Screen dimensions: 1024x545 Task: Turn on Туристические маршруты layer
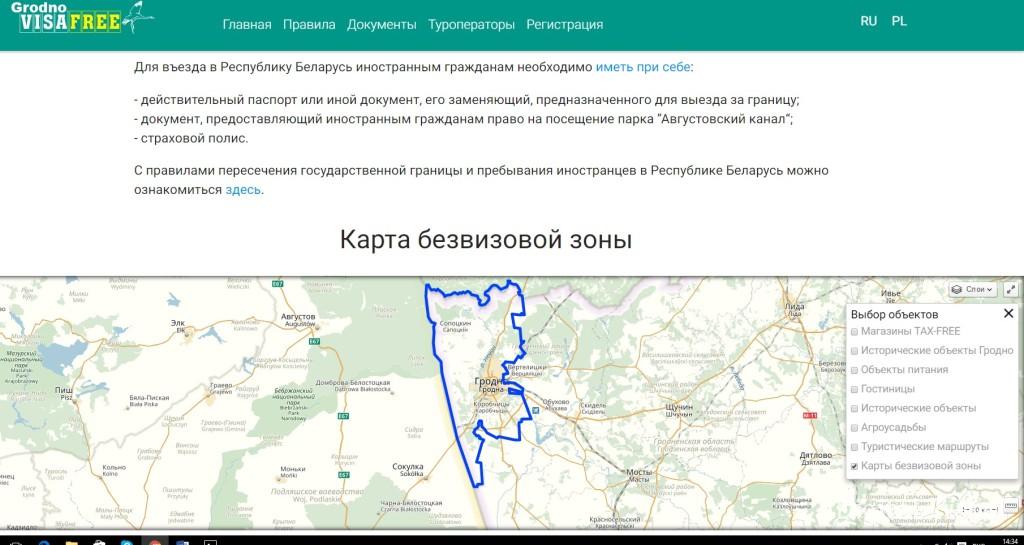[854, 447]
